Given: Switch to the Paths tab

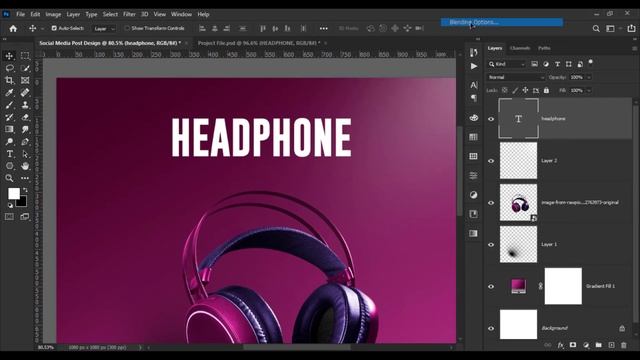Looking at the screenshot, I should (x=544, y=48).
